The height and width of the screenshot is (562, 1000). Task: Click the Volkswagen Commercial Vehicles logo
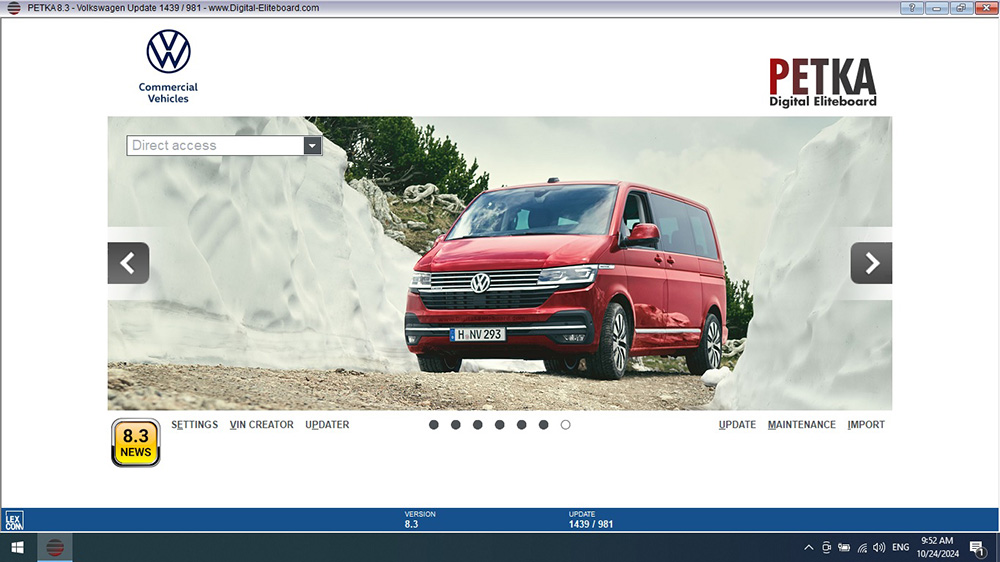(x=168, y=66)
